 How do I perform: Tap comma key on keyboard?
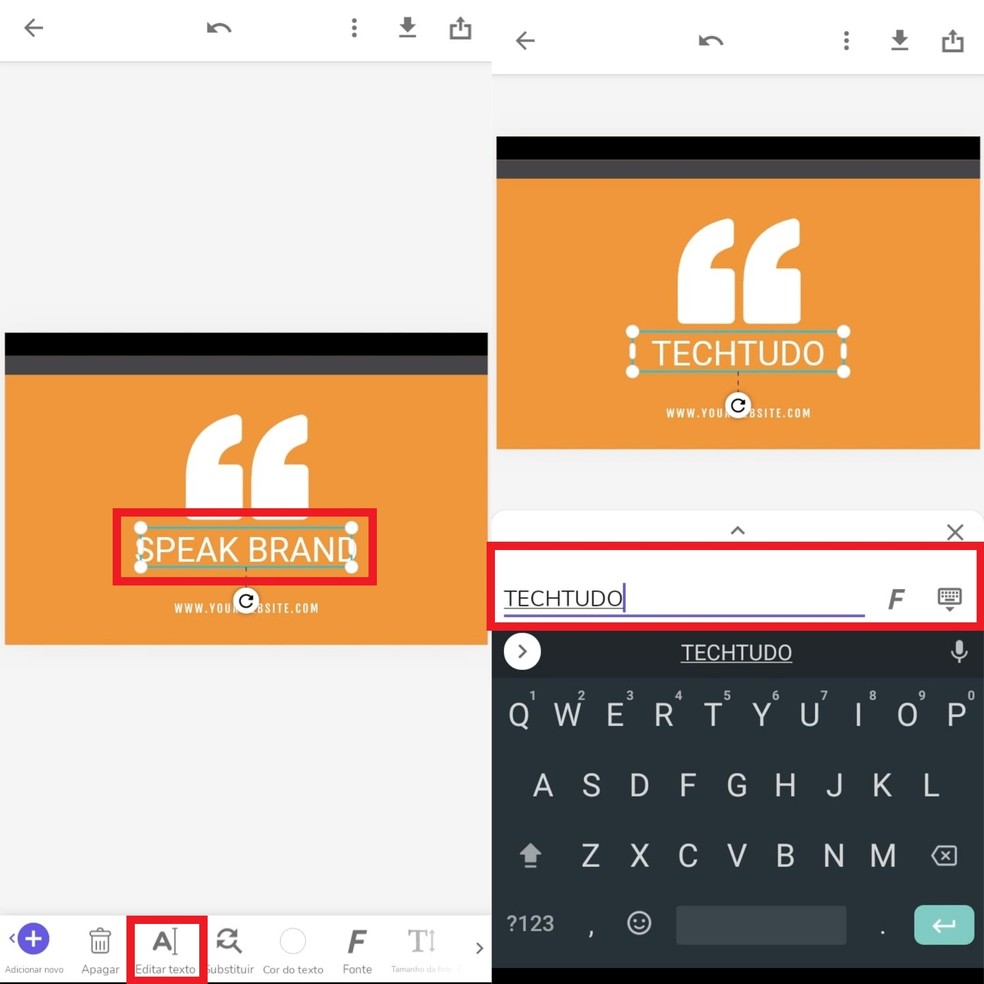(x=591, y=931)
